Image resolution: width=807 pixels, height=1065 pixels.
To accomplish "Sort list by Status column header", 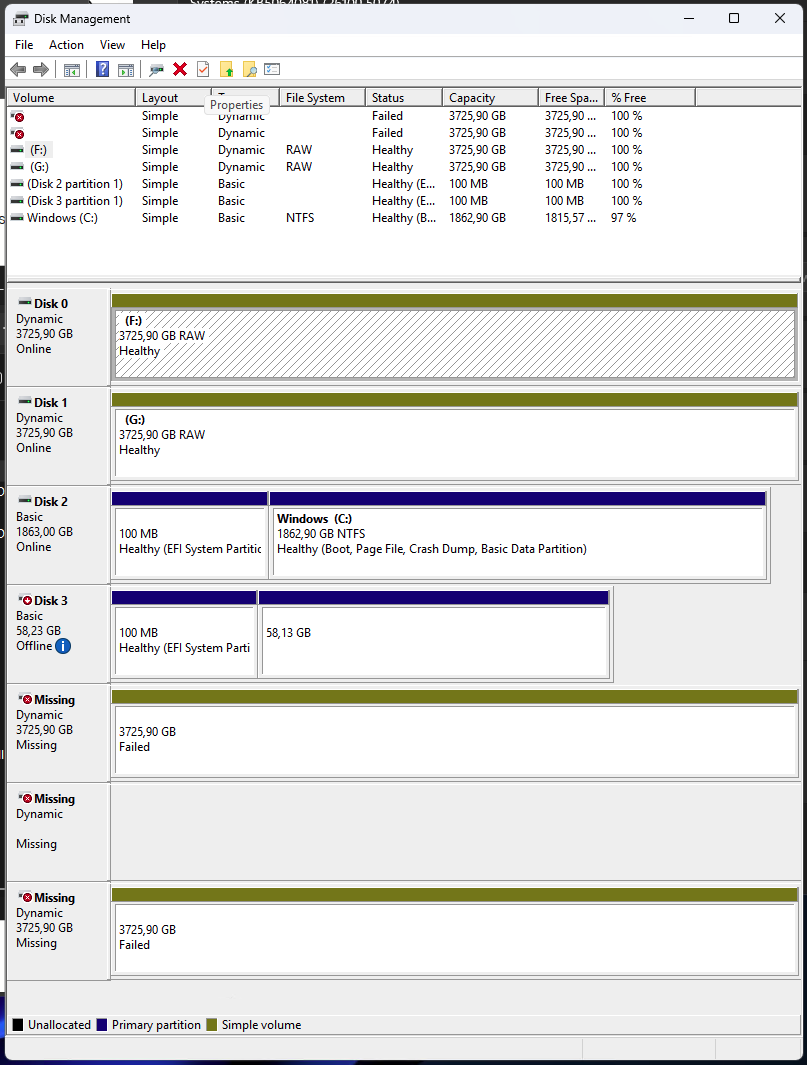I will pyautogui.click(x=402, y=98).
